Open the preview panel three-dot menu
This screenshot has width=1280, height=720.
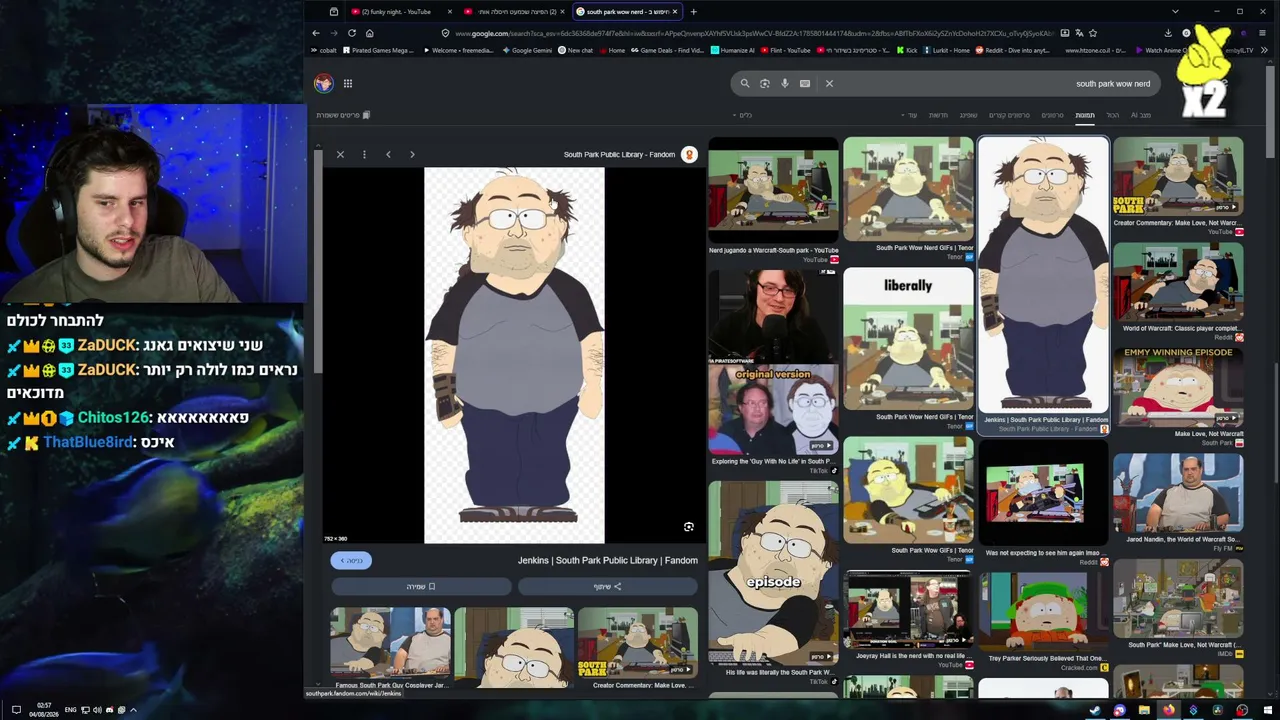tap(364, 154)
